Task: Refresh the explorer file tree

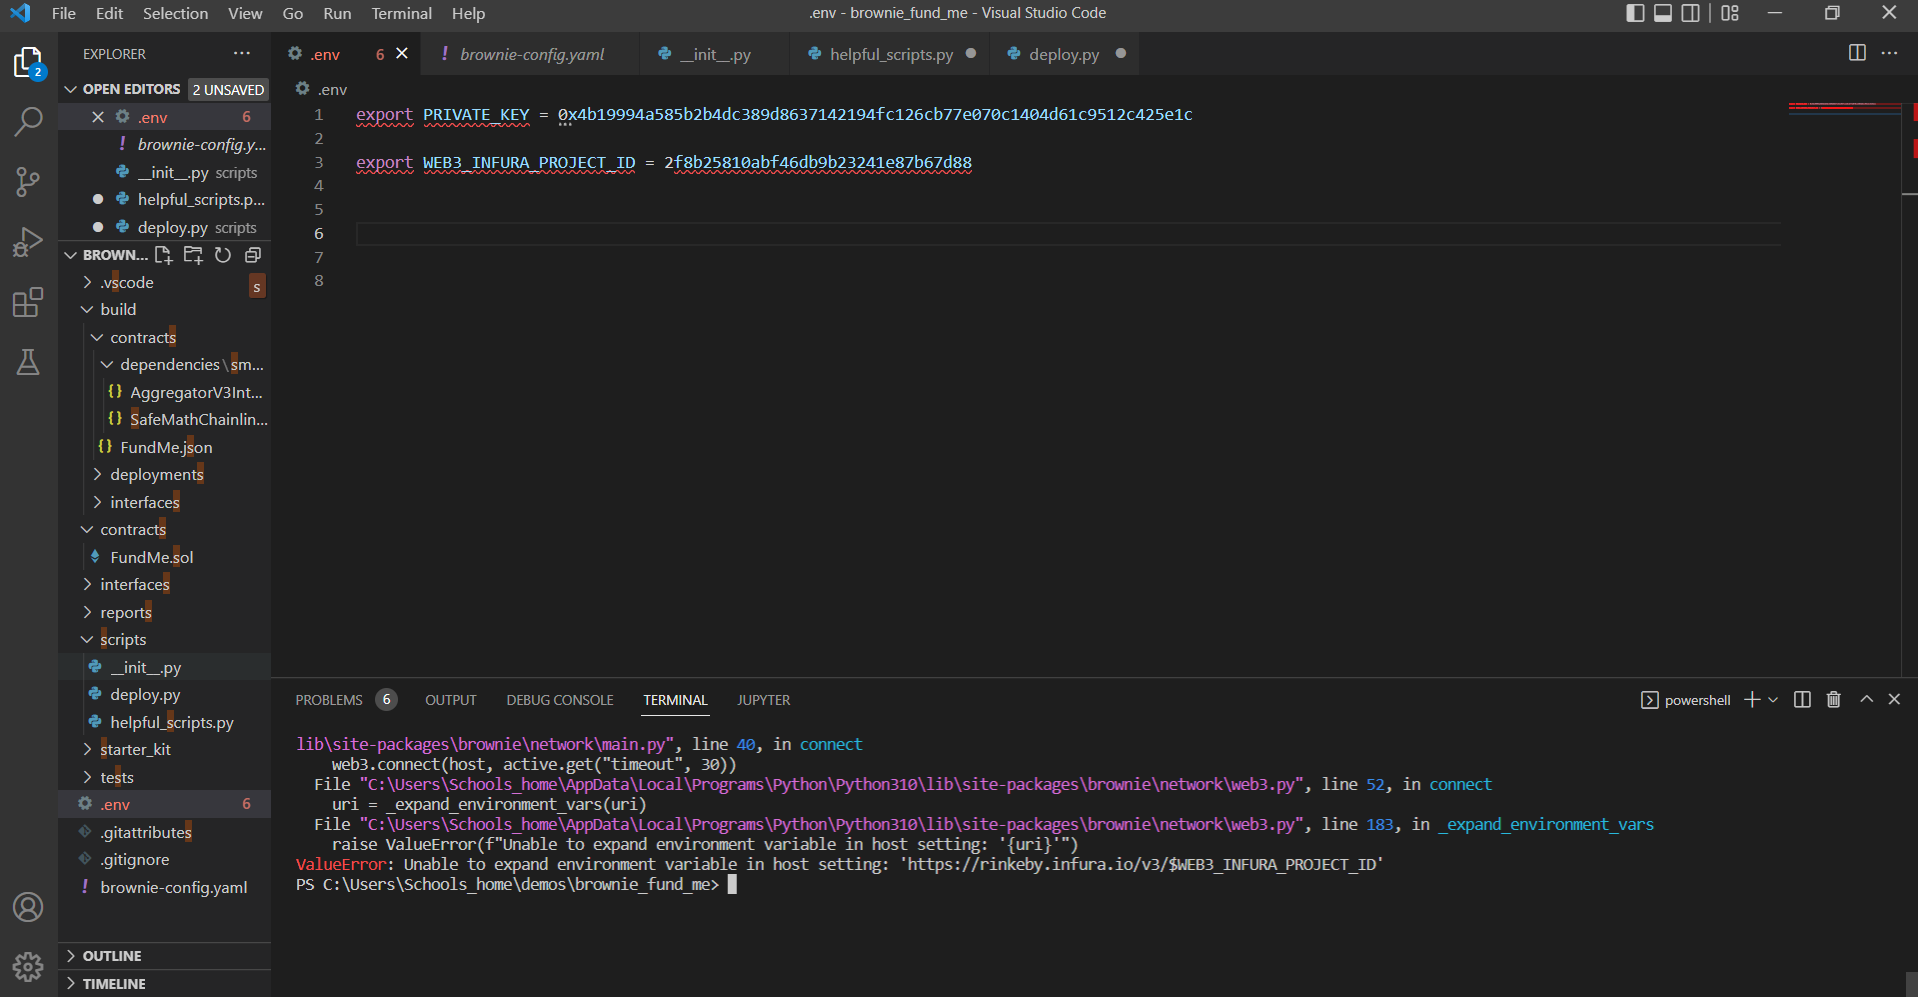Action: point(223,255)
